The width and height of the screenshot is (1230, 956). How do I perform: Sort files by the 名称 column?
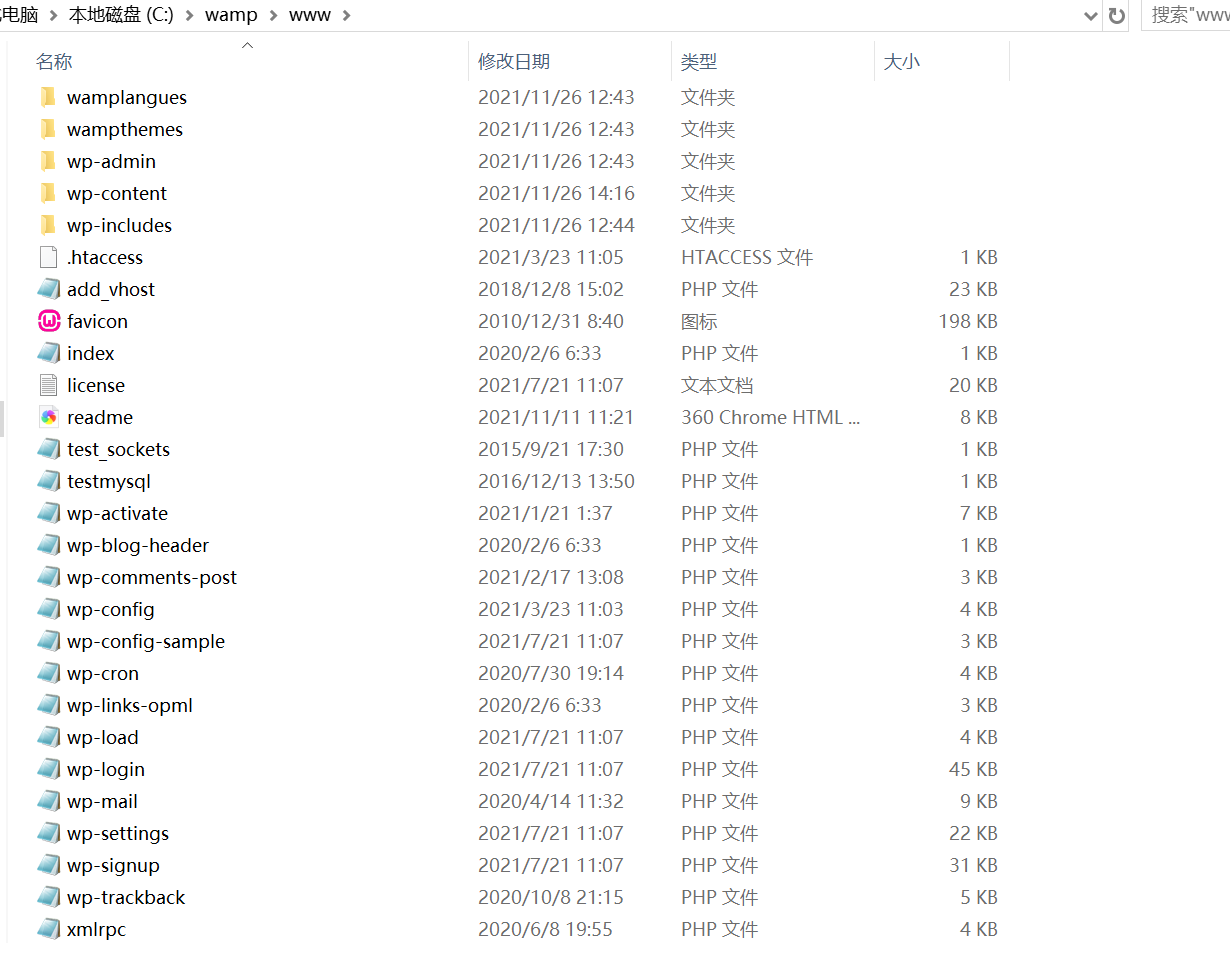(x=54, y=62)
